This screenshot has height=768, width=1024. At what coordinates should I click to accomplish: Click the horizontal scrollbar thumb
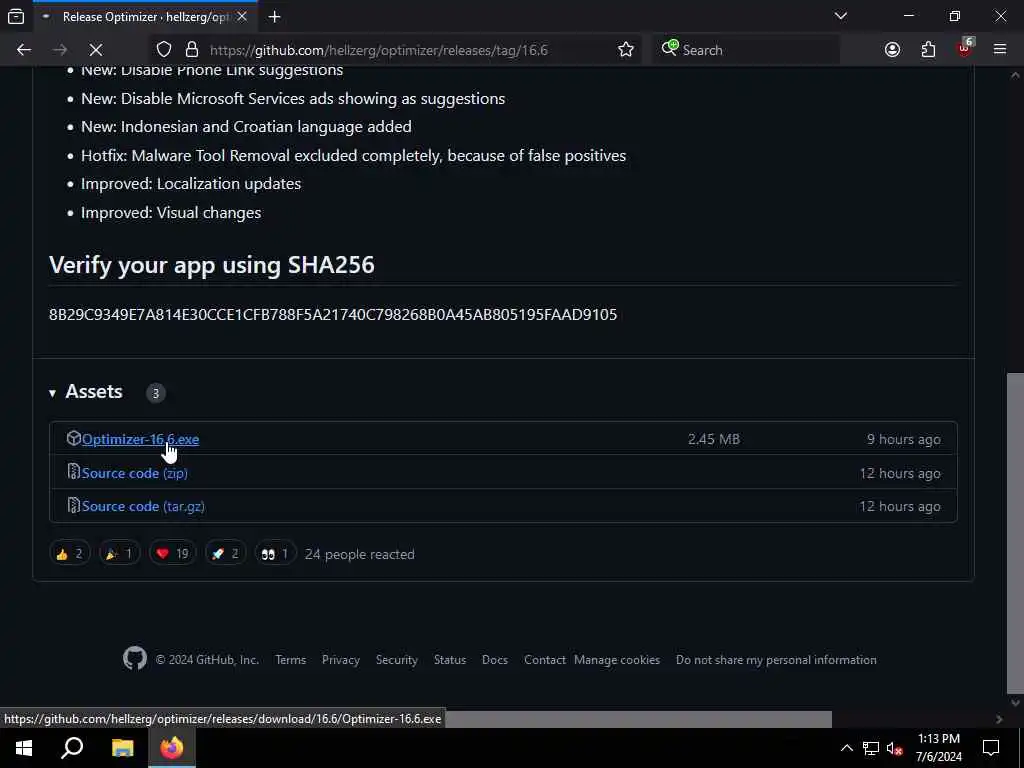point(639,719)
